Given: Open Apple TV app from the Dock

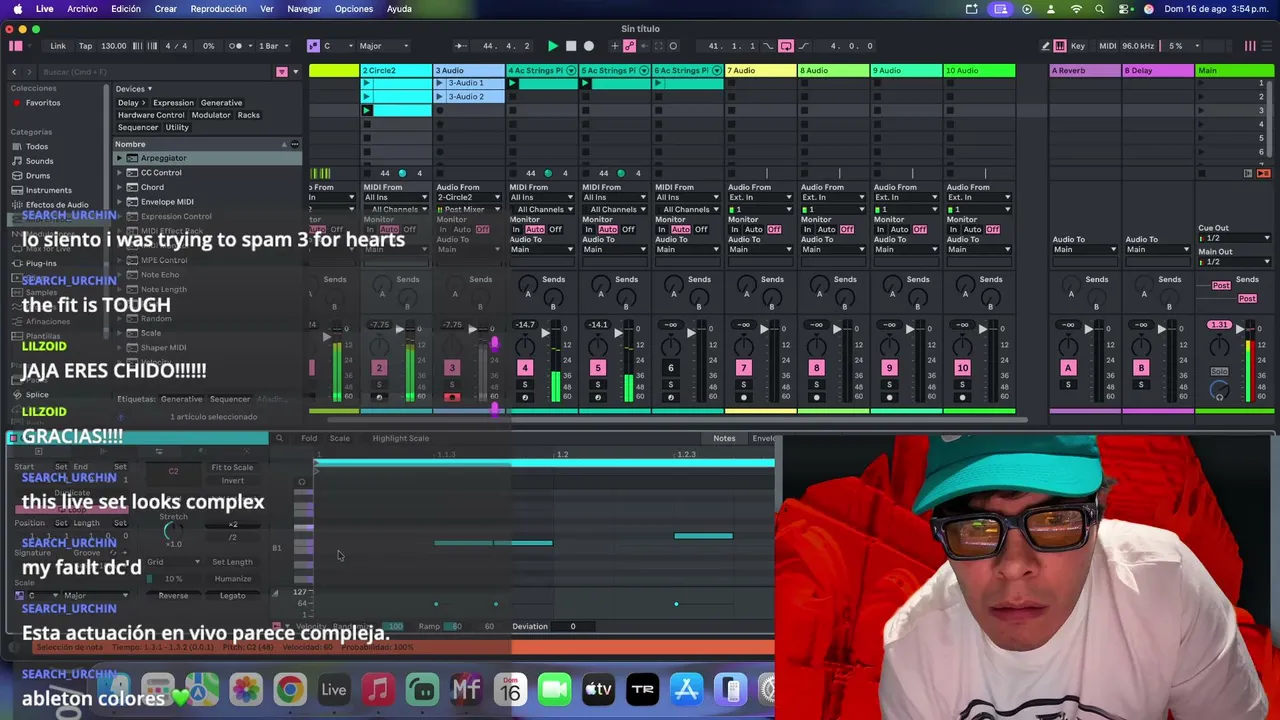Looking at the screenshot, I should (598, 689).
